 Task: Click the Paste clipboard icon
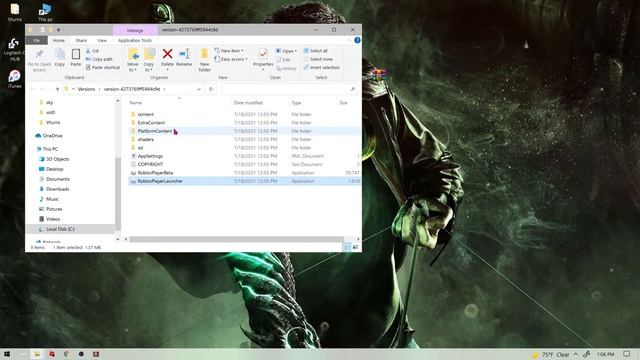(76, 54)
